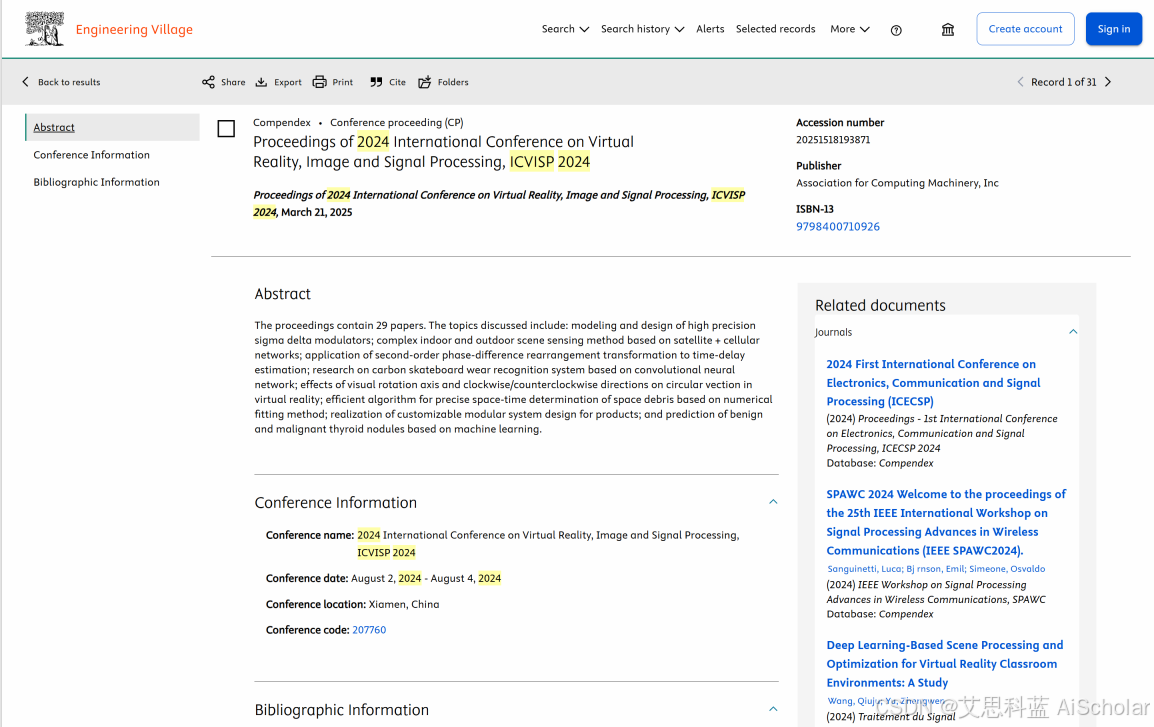Open Selected records in navigation
The height and width of the screenshot is (727, 1154).
pos(776,29)
